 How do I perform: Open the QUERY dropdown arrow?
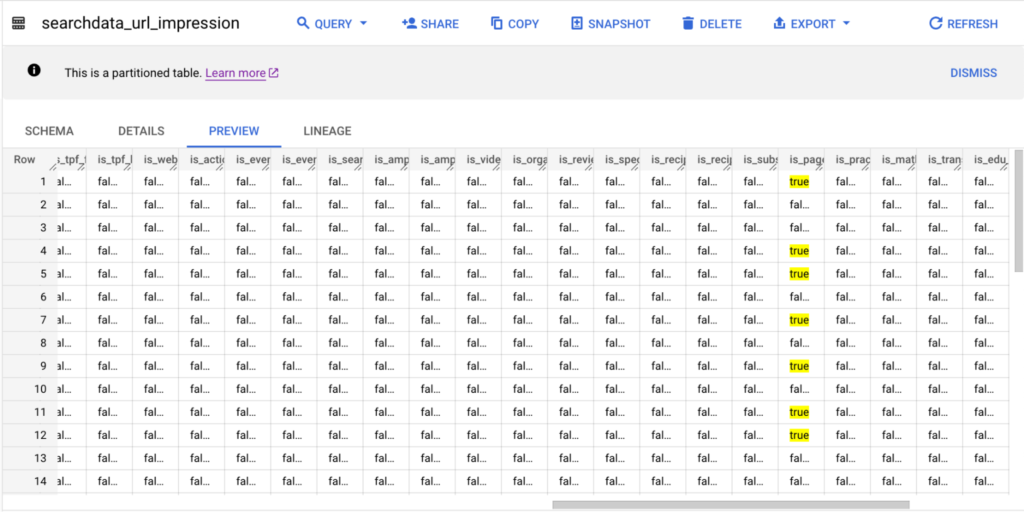(364, 24)
